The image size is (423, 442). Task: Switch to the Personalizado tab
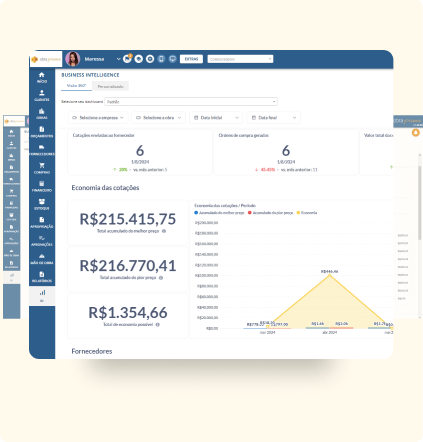pos(110,86)
